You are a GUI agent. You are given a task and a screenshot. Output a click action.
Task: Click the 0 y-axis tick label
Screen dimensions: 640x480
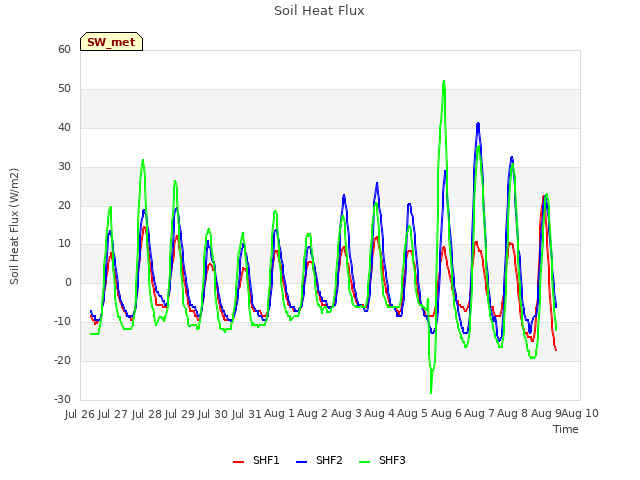pyautogui.click(x=68, y=282)
